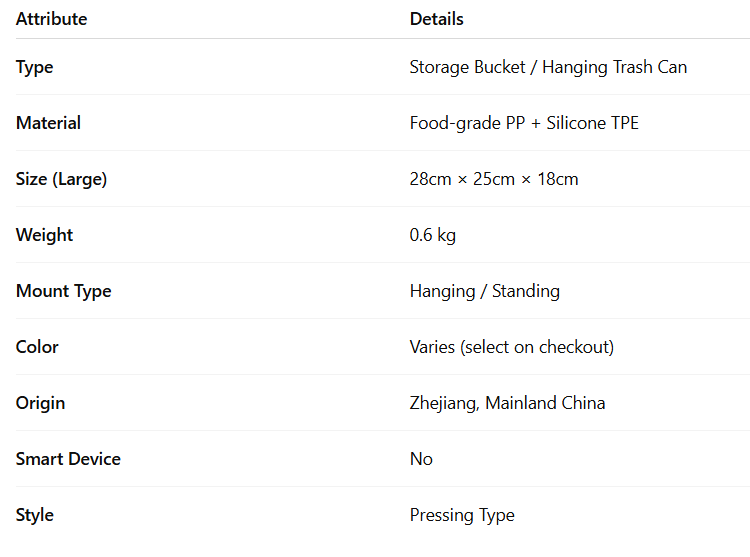750x557 pixels.
Task: Select the Size (Large) label
Action: [x=61, y=179]
